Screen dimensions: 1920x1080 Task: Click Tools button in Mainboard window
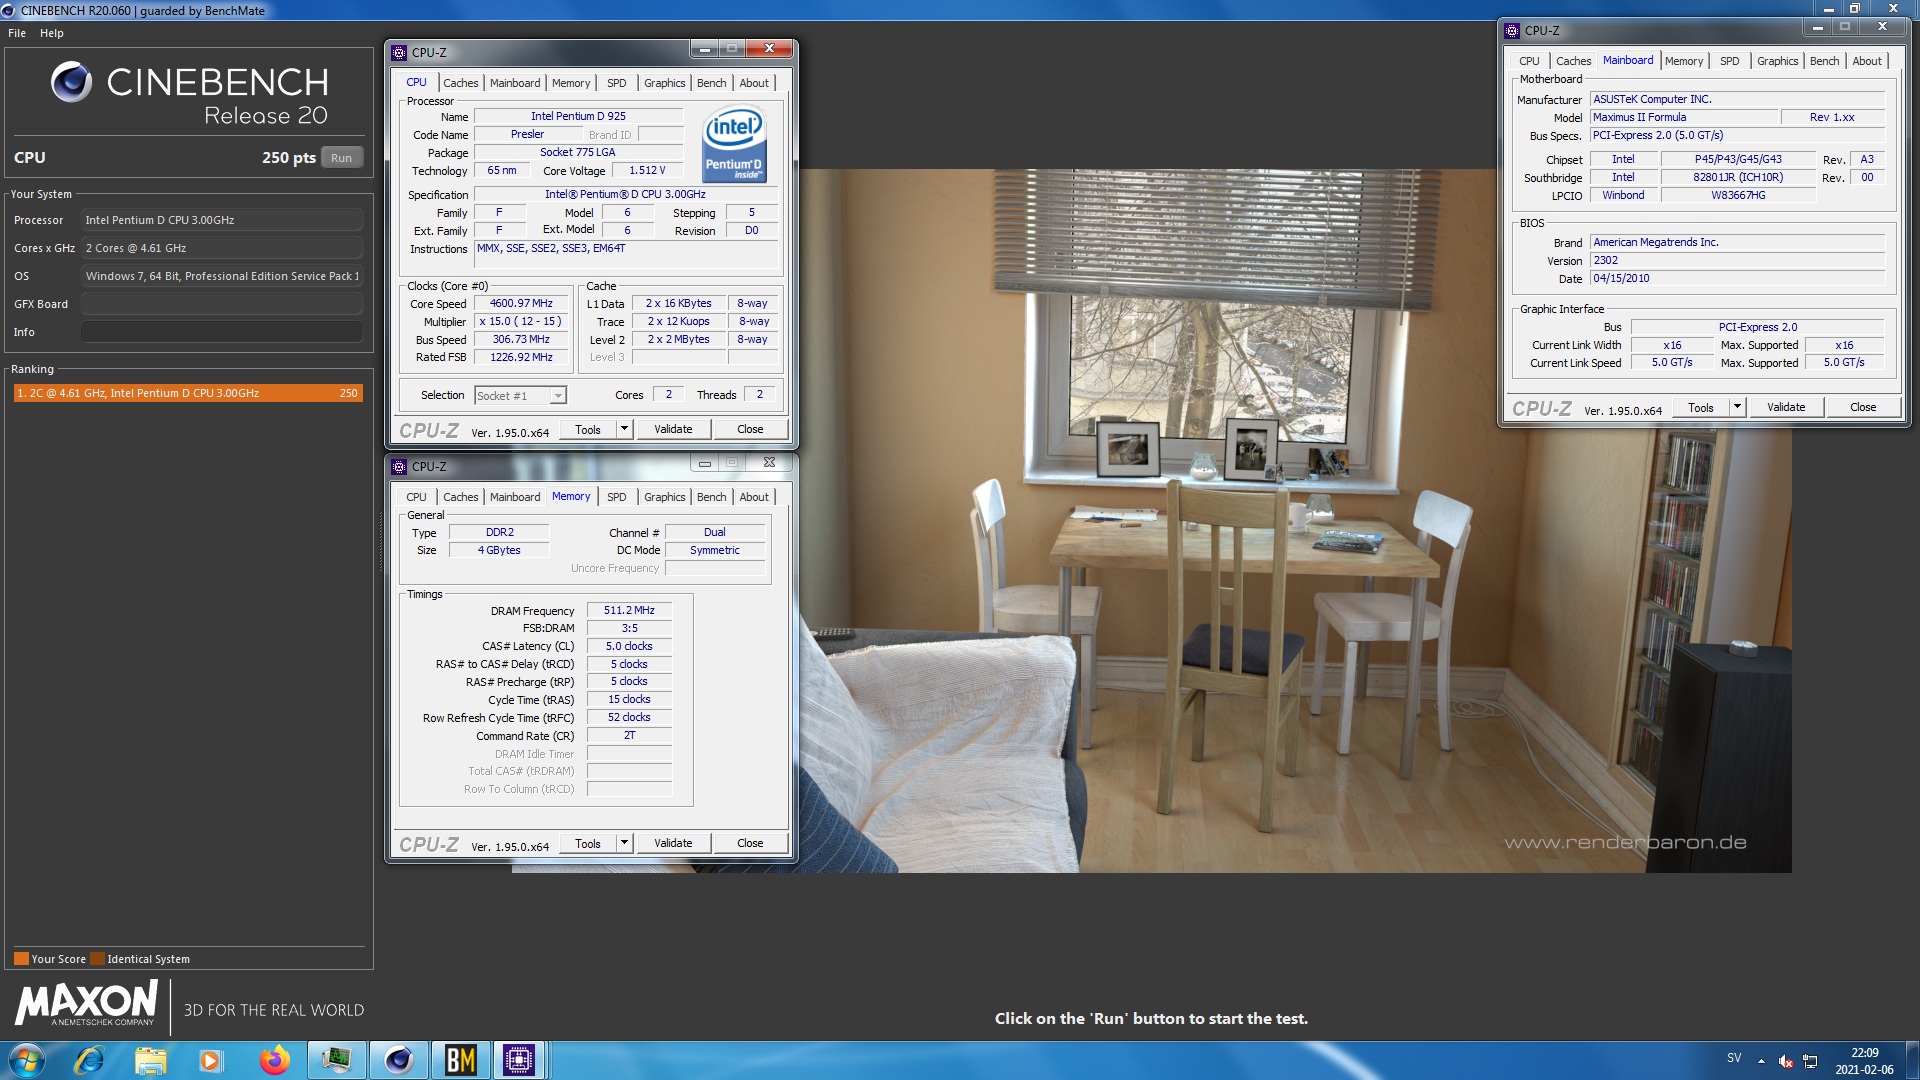click(x=1701, y=407)
